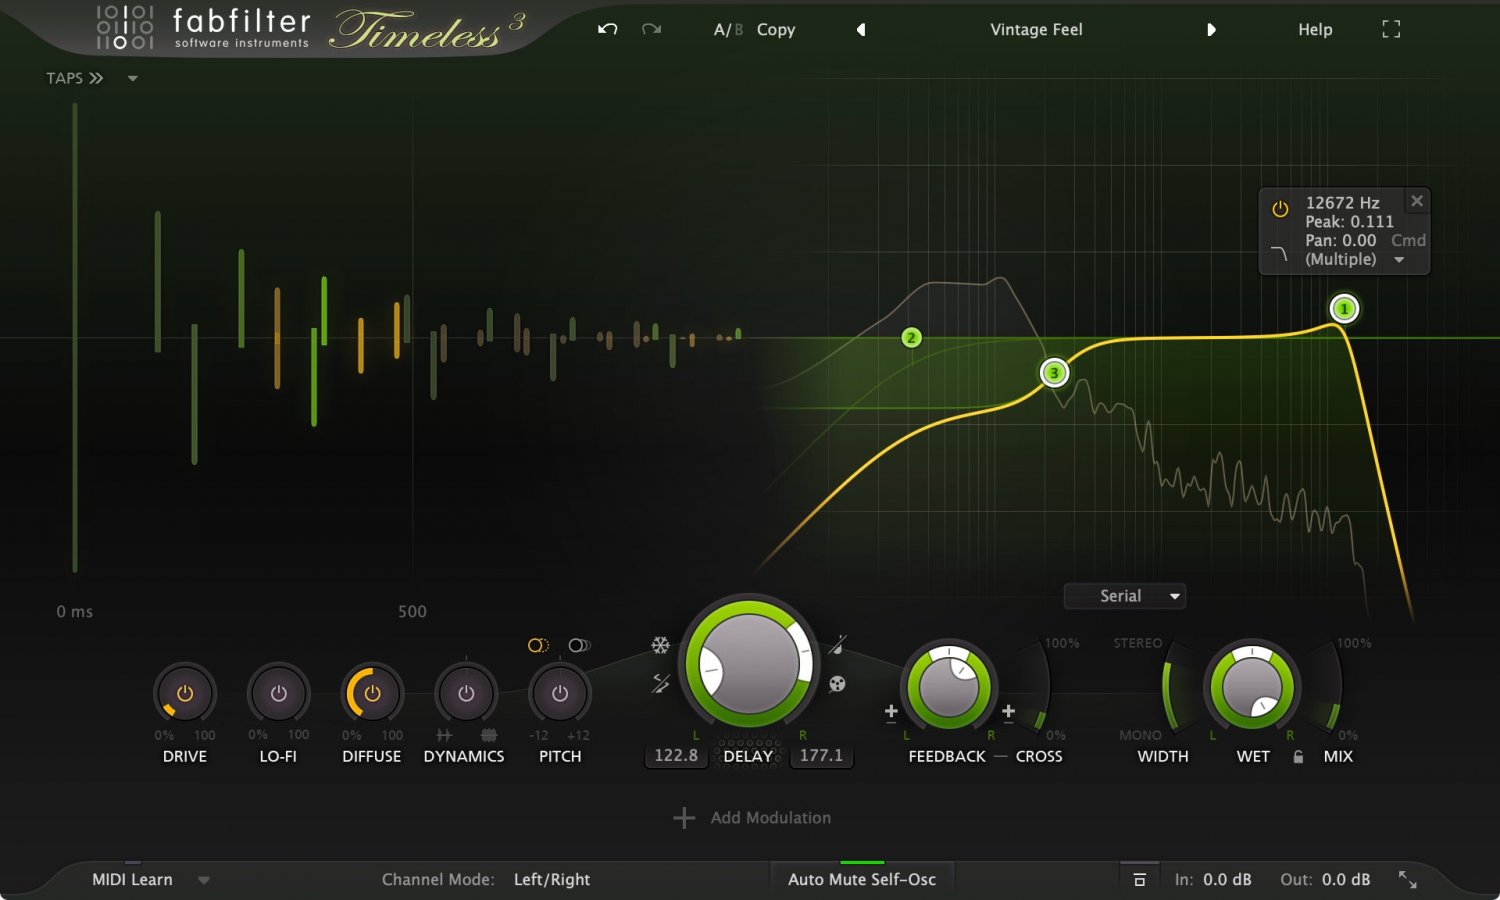1500x900 pixels.
Task: Enter full screen mode with corner-brackets icon
Action: pyautogui.click(x=1391, y=29)
